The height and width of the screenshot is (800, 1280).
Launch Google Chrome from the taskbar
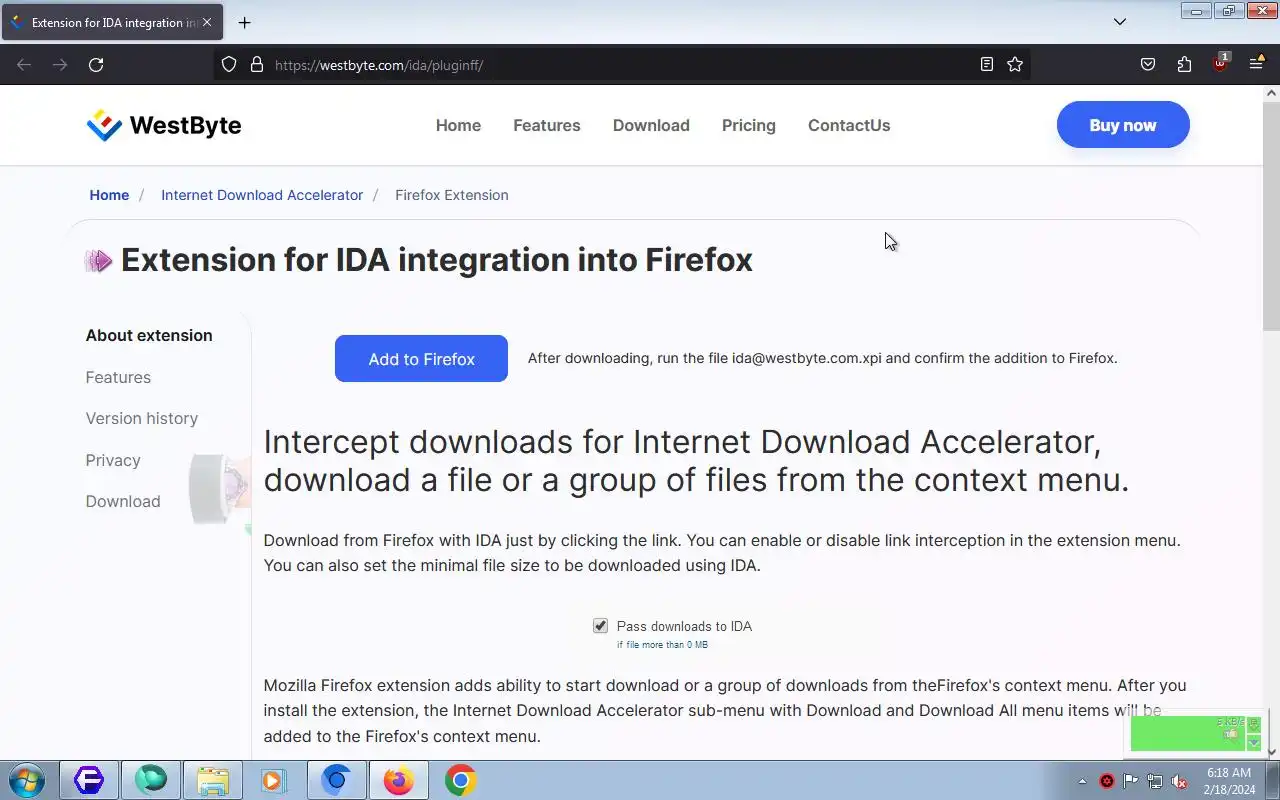[x=460, y=780]
